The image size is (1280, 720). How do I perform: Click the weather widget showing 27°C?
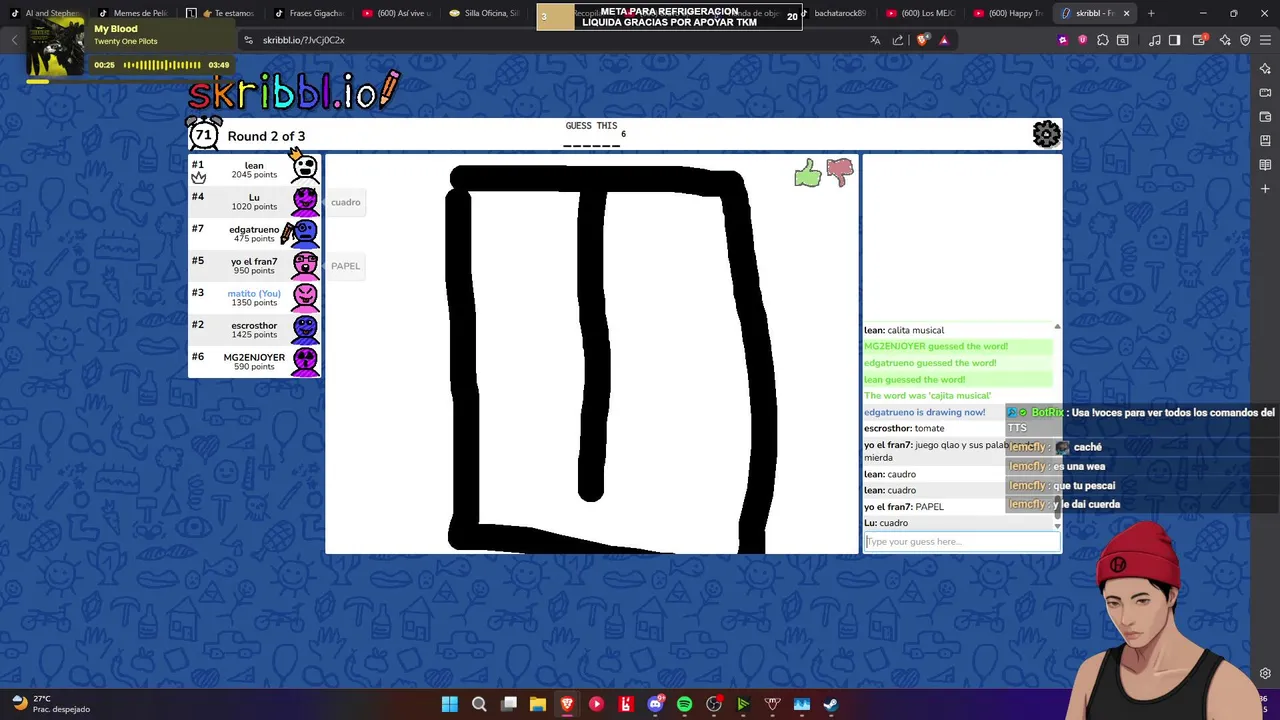click(50, 704)
